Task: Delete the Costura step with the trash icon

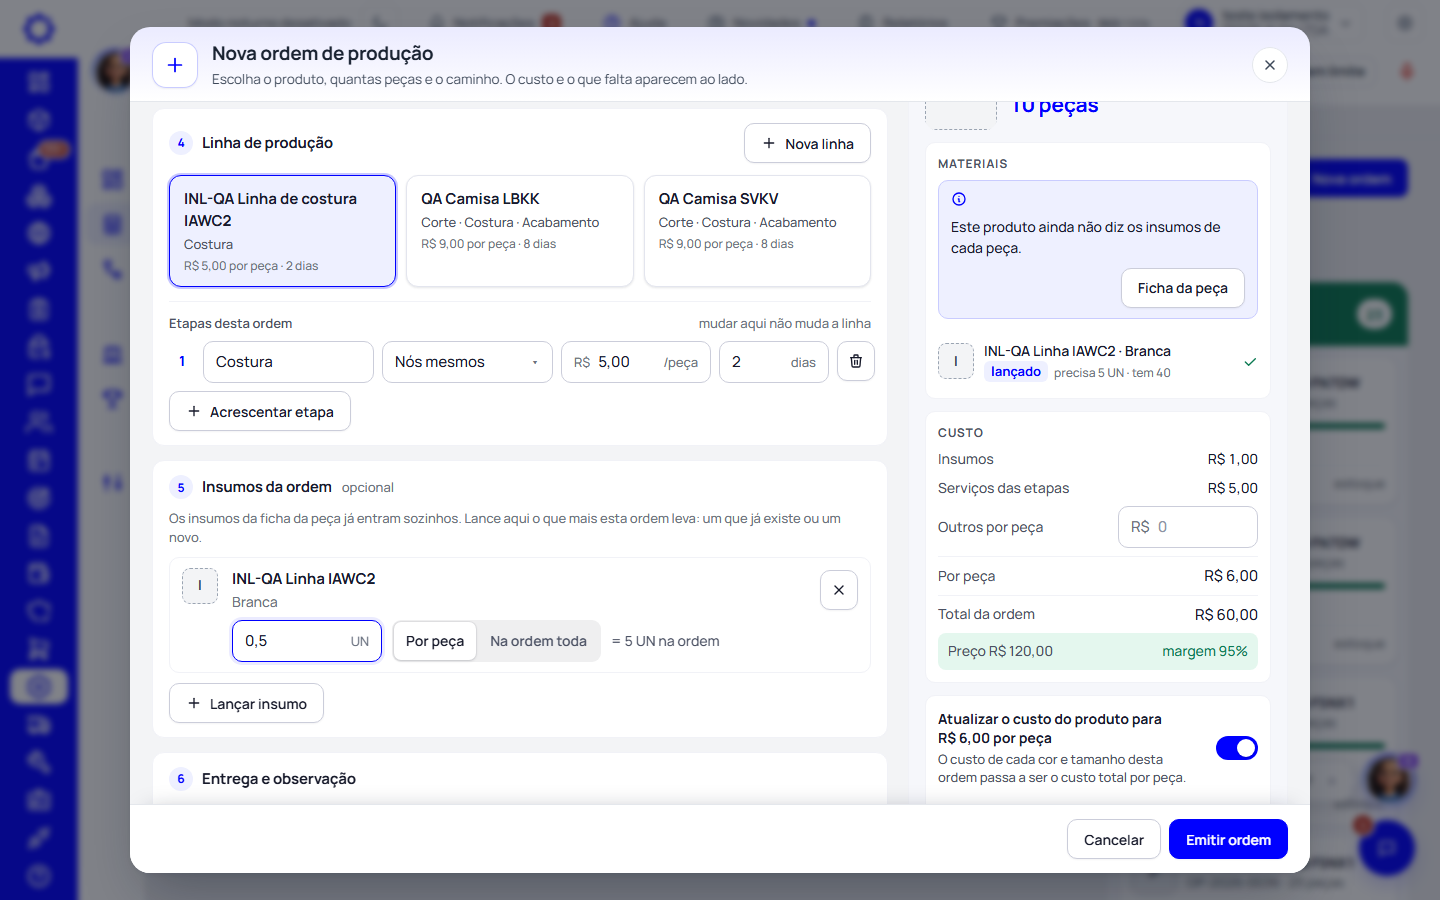Action: coord(856,361)
